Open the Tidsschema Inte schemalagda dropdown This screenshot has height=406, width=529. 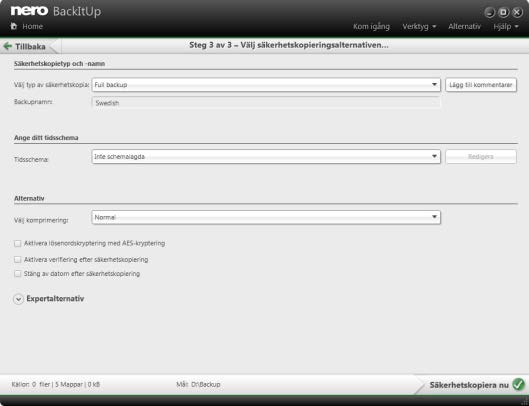pyautogui.click(x=266, y=157)
